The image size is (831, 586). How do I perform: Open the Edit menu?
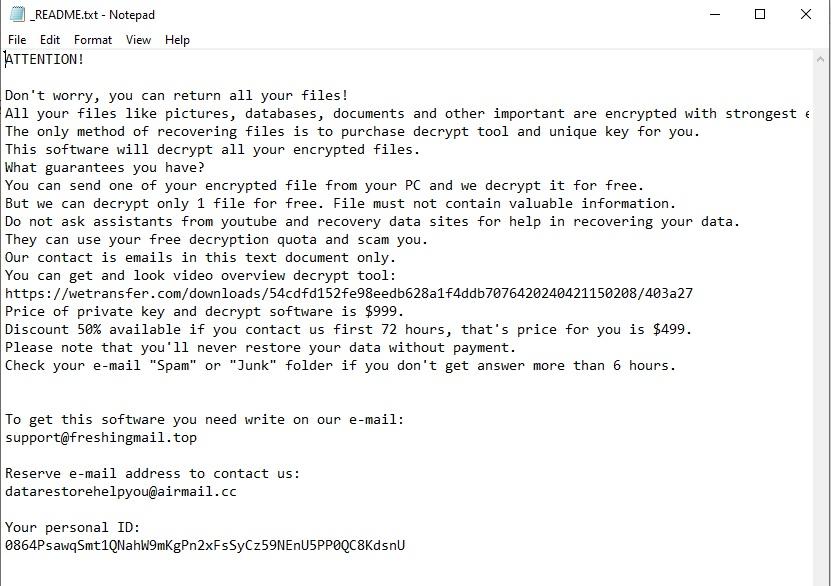pyautogui.click(x=50, y=40)
